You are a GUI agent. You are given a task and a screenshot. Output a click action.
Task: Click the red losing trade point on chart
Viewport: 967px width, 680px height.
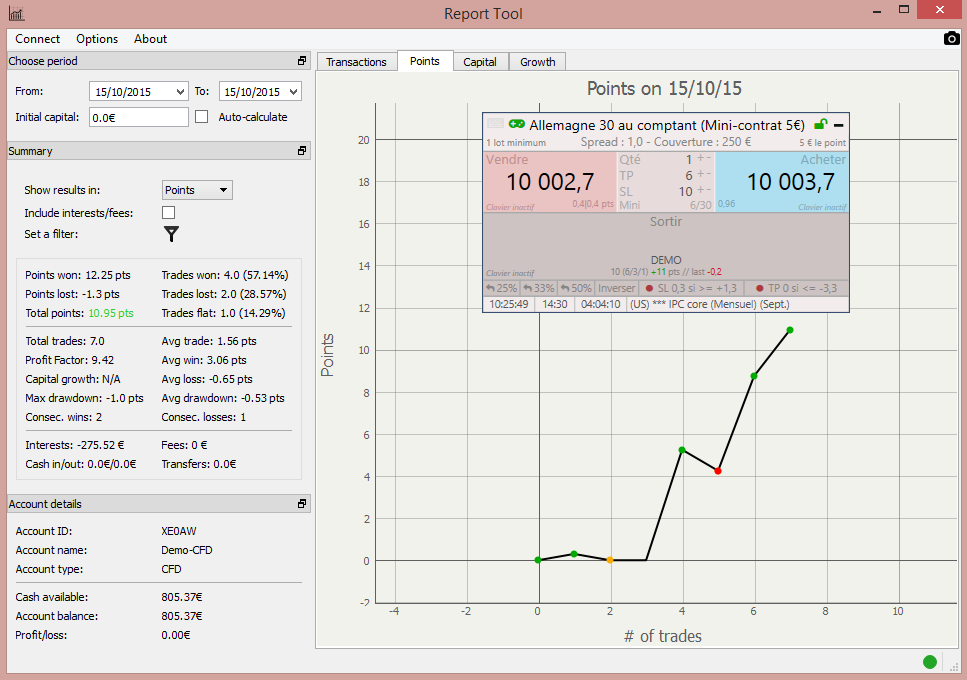click(x=718, y=471)
